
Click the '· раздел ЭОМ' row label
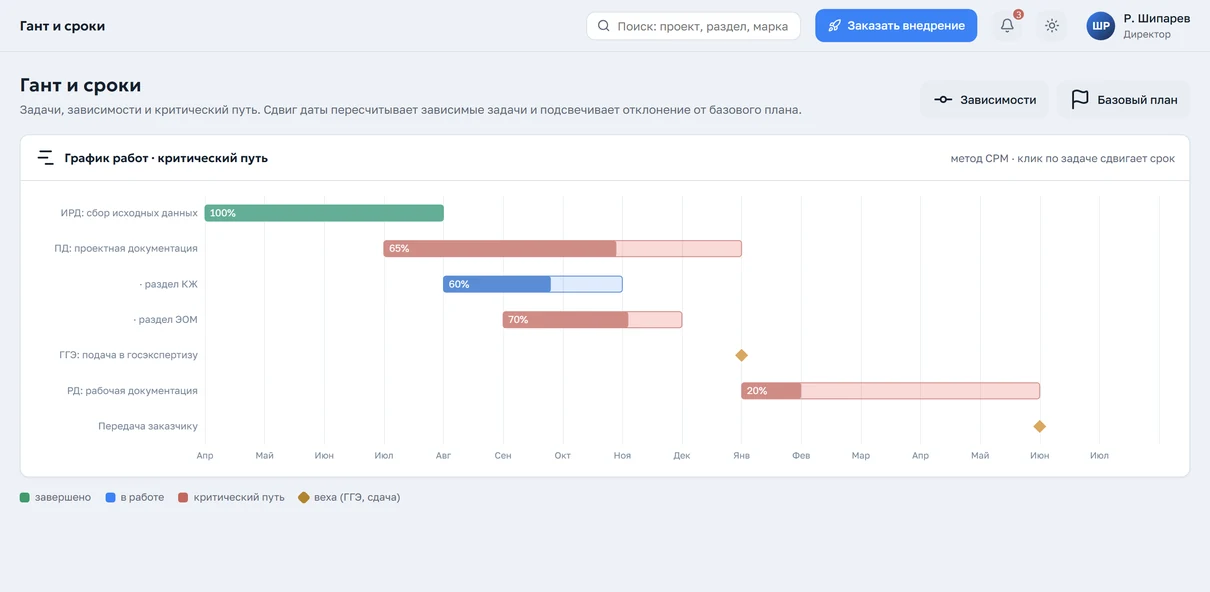coord(166,320)
